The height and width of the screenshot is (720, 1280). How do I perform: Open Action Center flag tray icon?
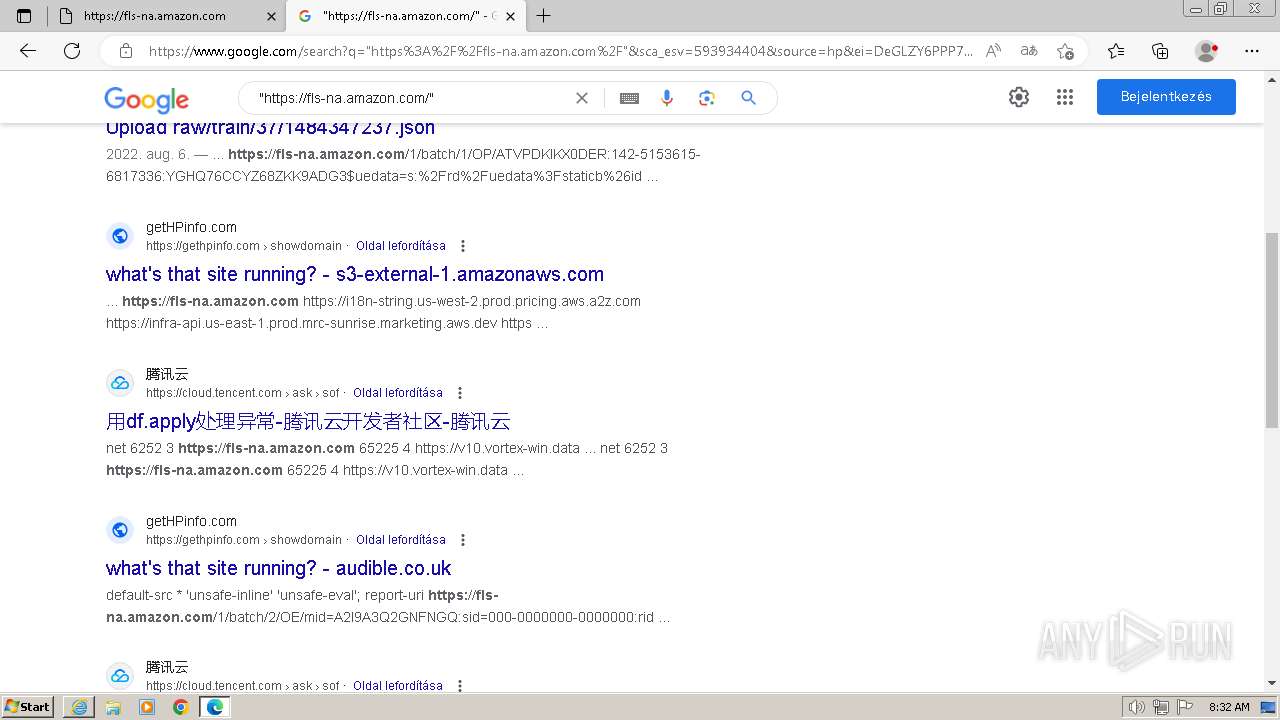(1184, 707)
